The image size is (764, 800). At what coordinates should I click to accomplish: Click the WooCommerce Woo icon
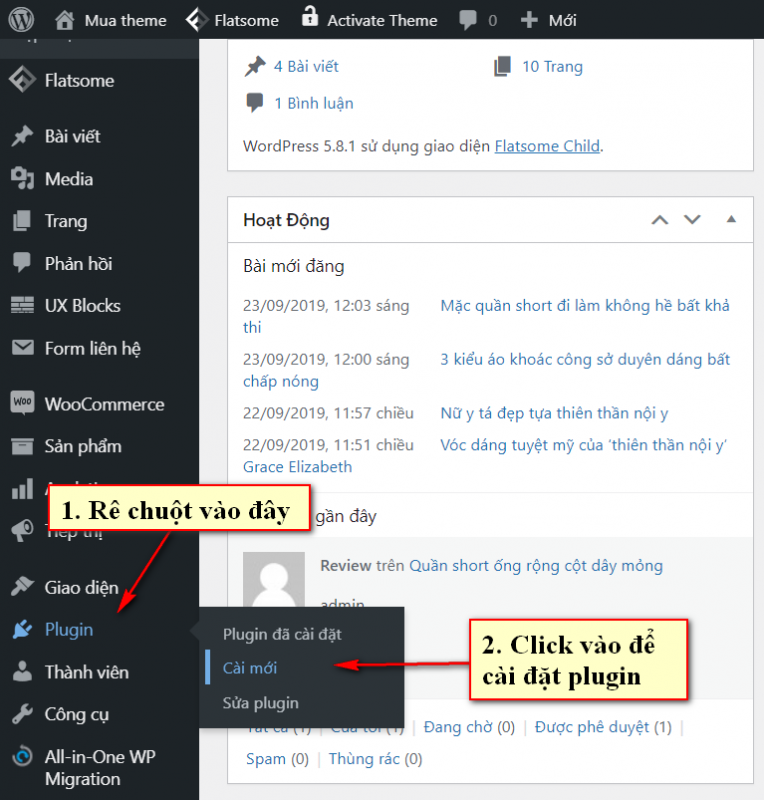[22, 403]
